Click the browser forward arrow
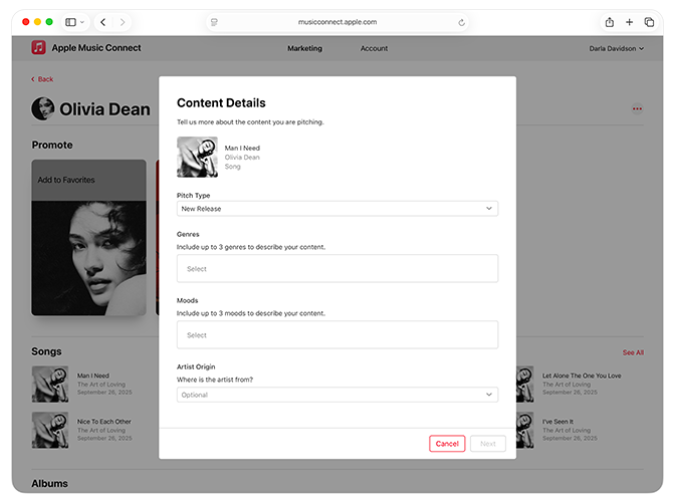This screenshot has width=676, height=504. [123, 22]
